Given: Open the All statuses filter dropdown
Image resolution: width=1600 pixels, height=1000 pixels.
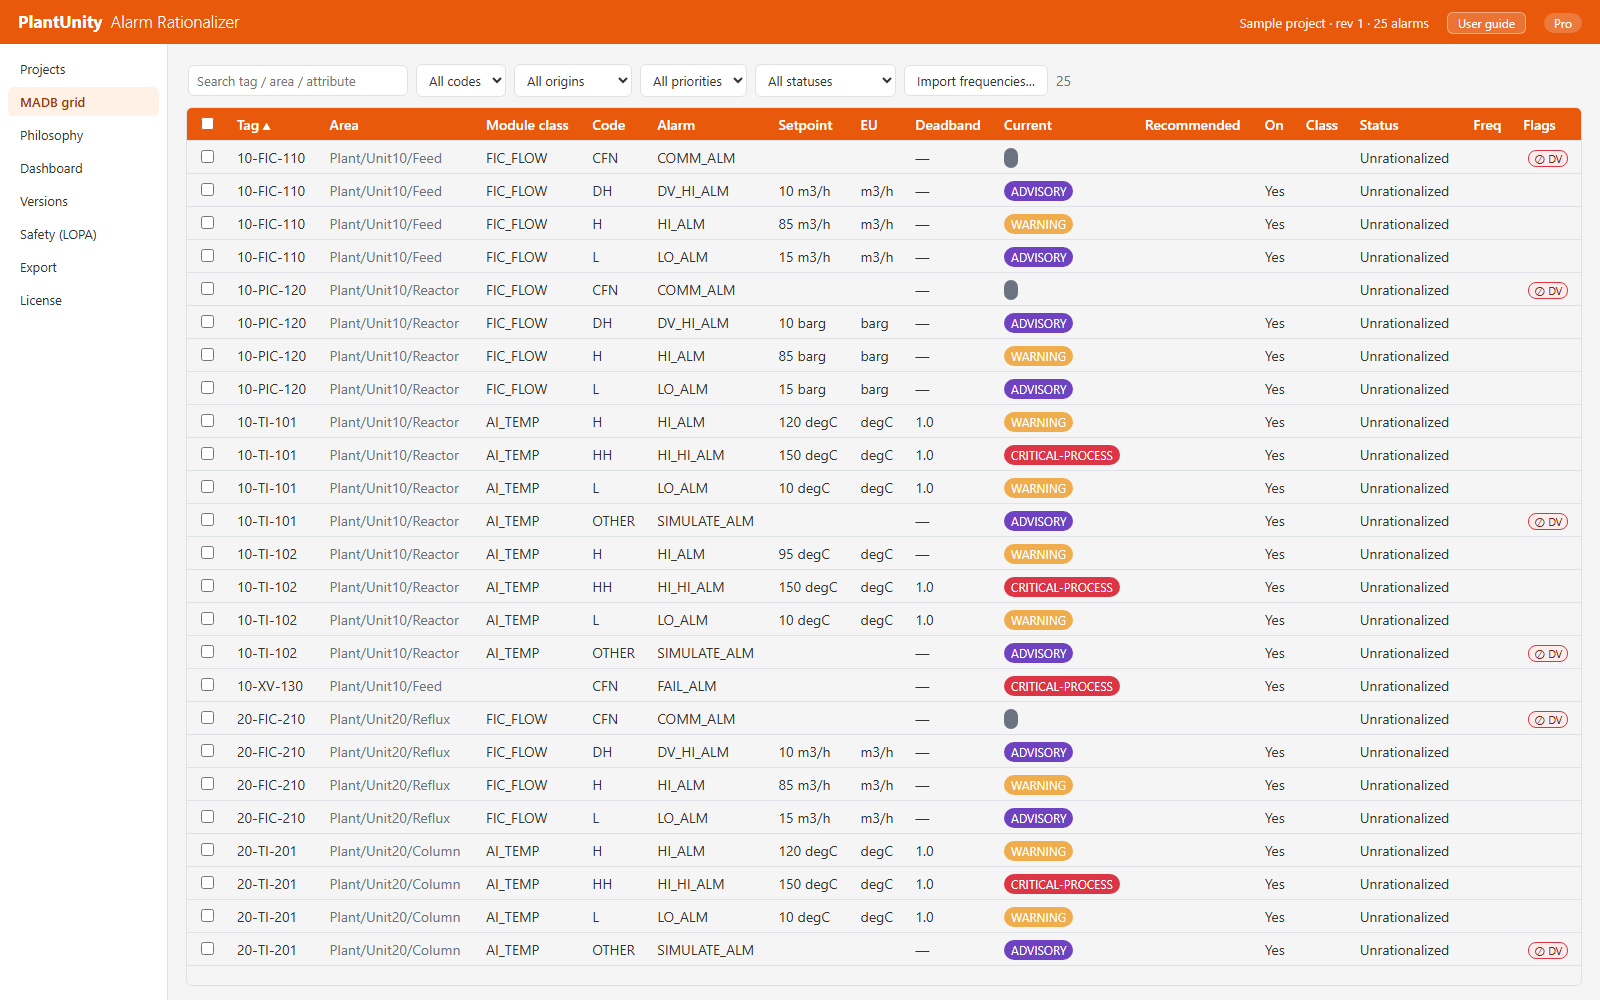Looking at the screenshot, I should click(825, 81).
